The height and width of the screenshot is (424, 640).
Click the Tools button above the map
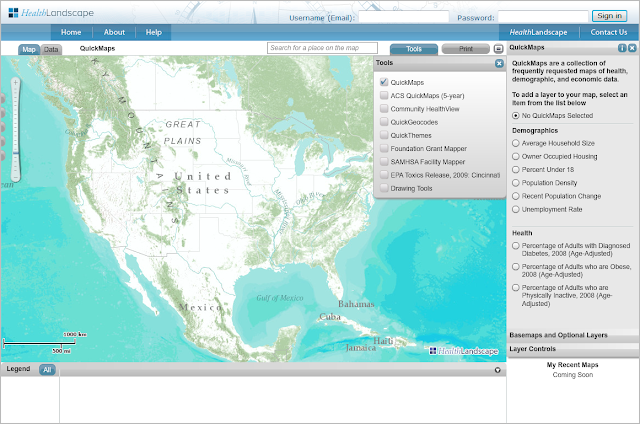click(x=414, y=49)
